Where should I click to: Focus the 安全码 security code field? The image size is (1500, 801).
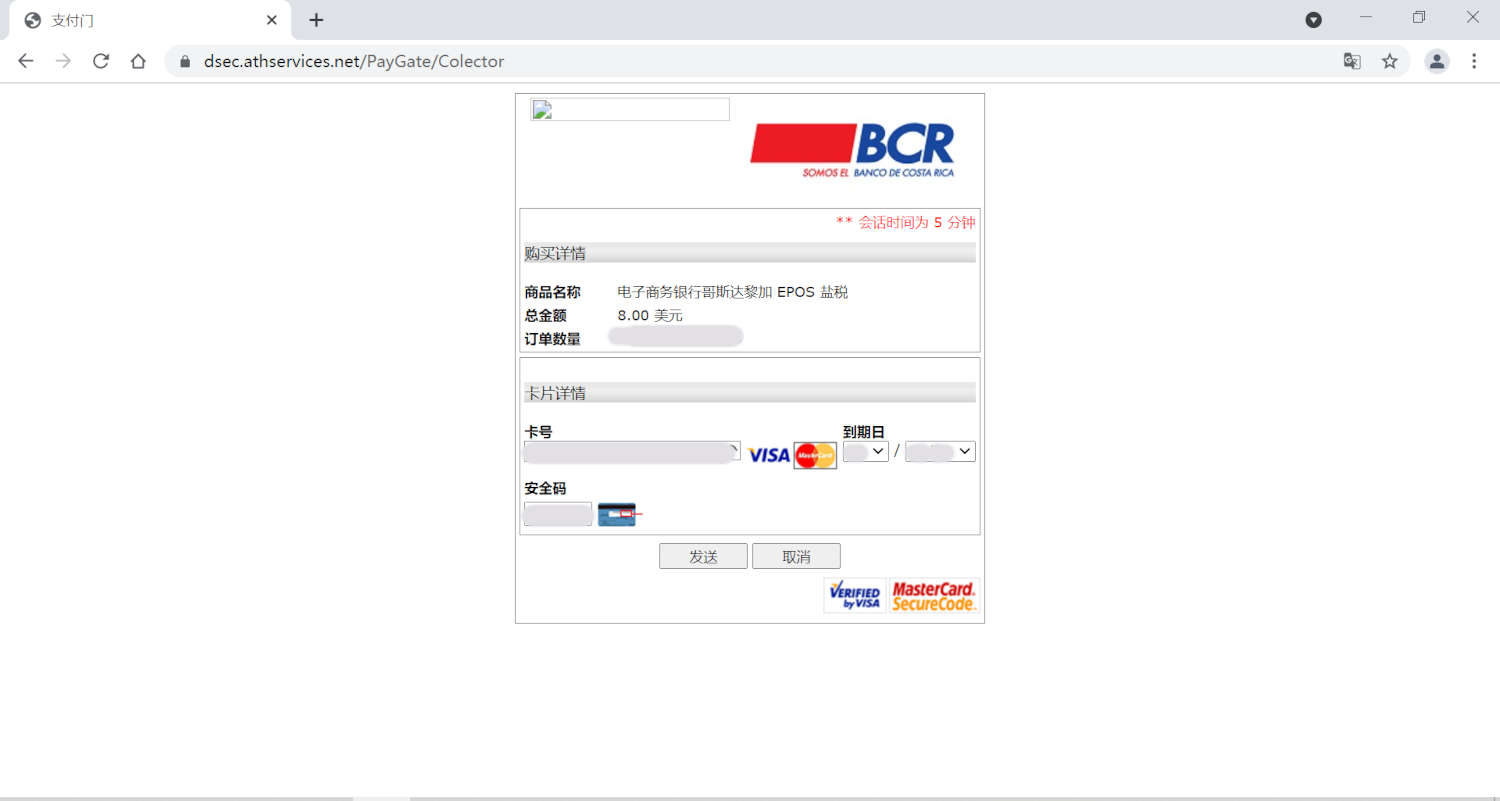click(558, 514)
